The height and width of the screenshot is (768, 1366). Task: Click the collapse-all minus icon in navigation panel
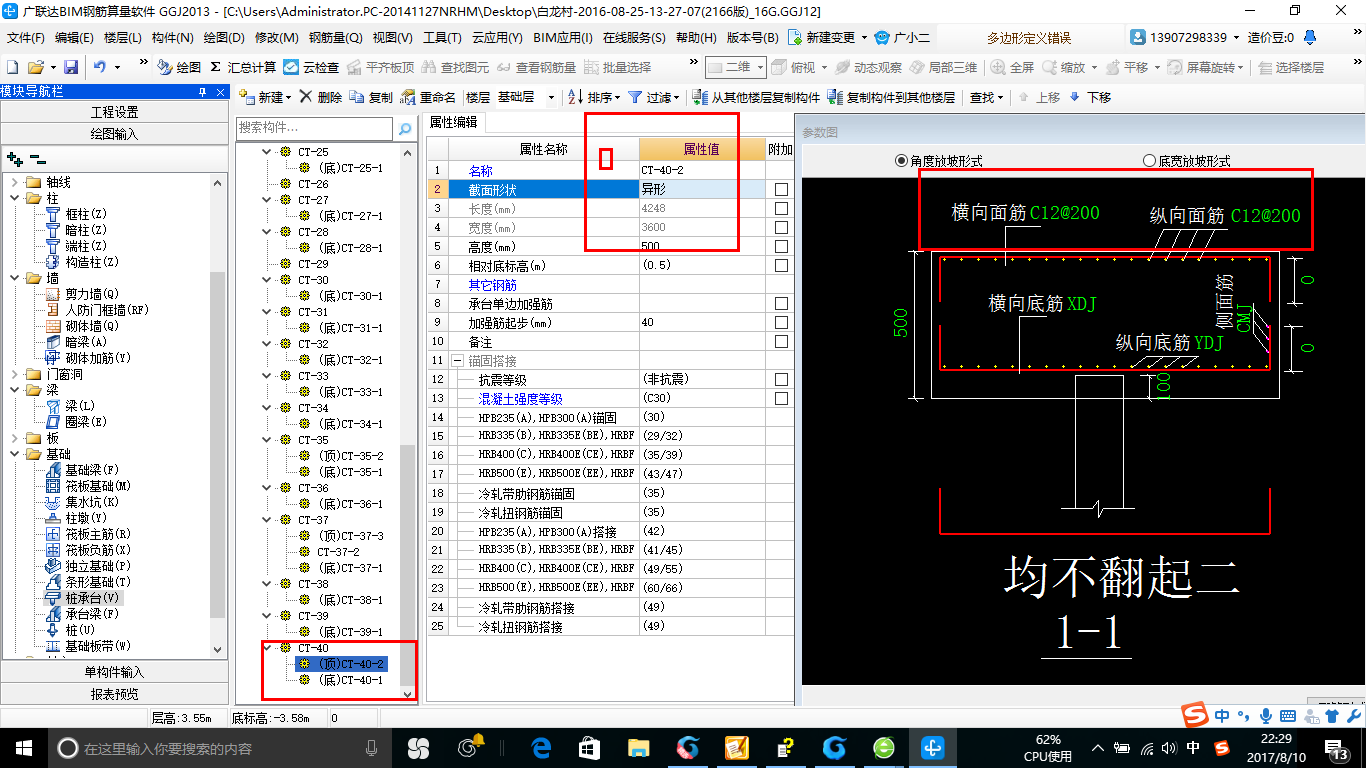pyautogui.click(x=38, y=159)
